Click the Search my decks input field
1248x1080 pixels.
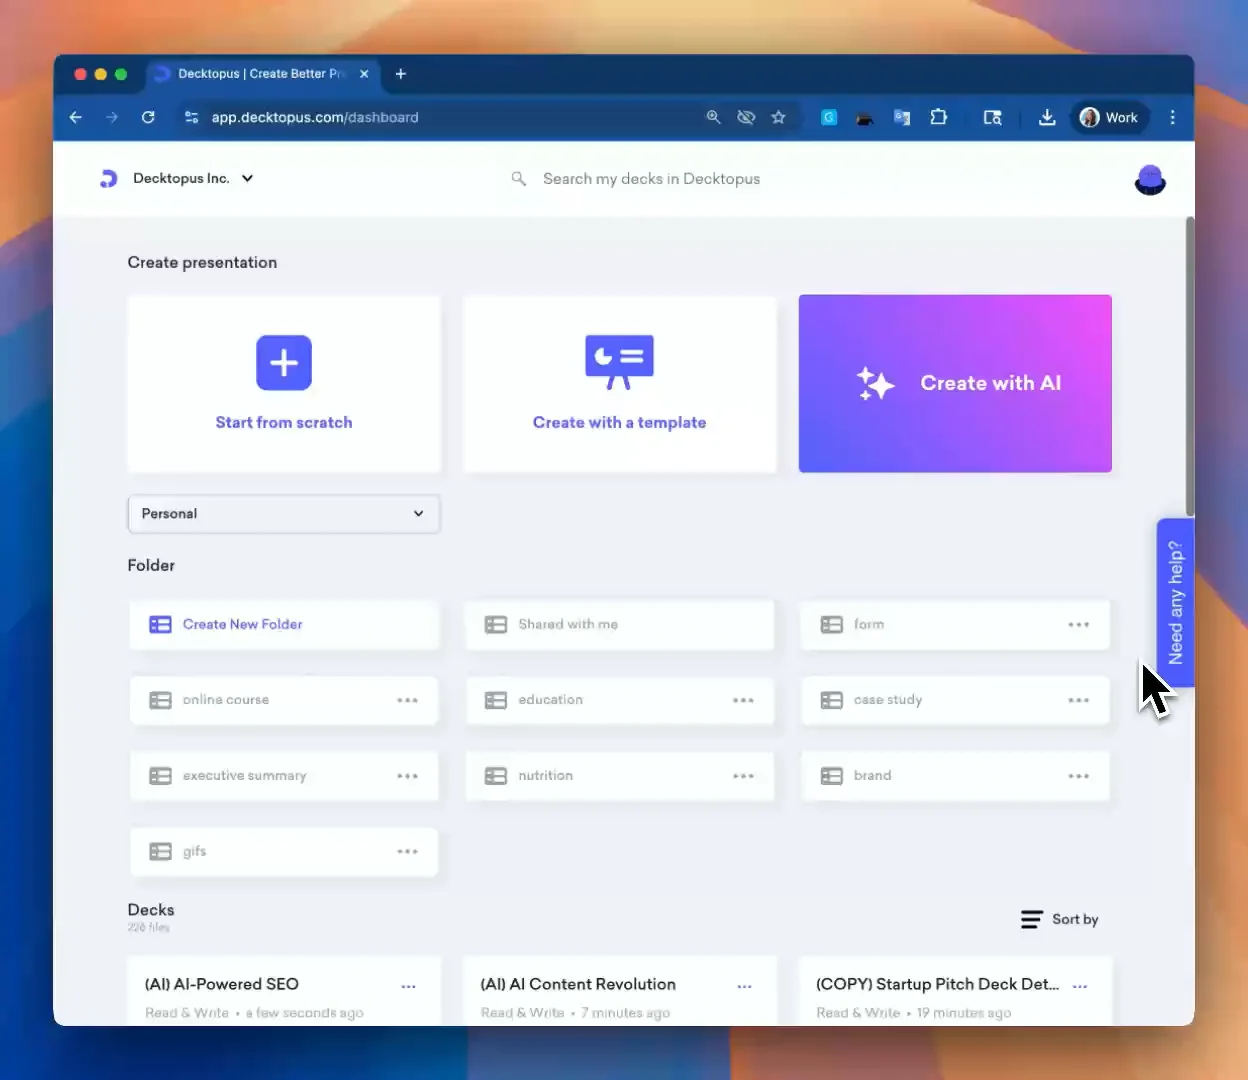coord(650,179)
